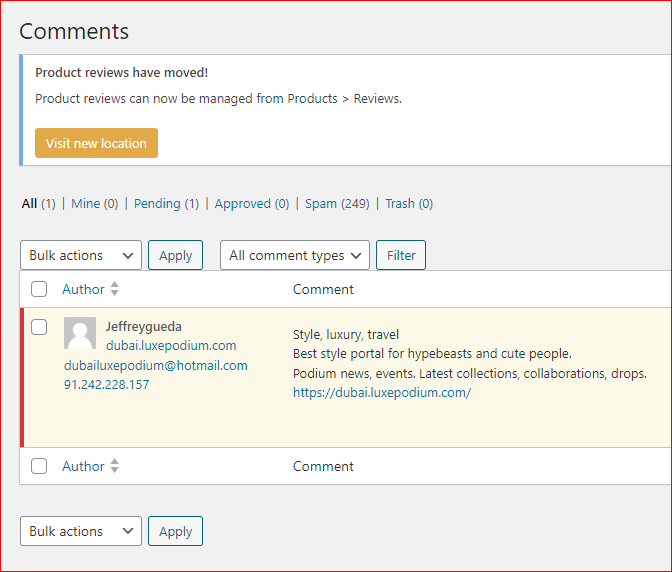Show the Approved comments view

click(242, 203)
